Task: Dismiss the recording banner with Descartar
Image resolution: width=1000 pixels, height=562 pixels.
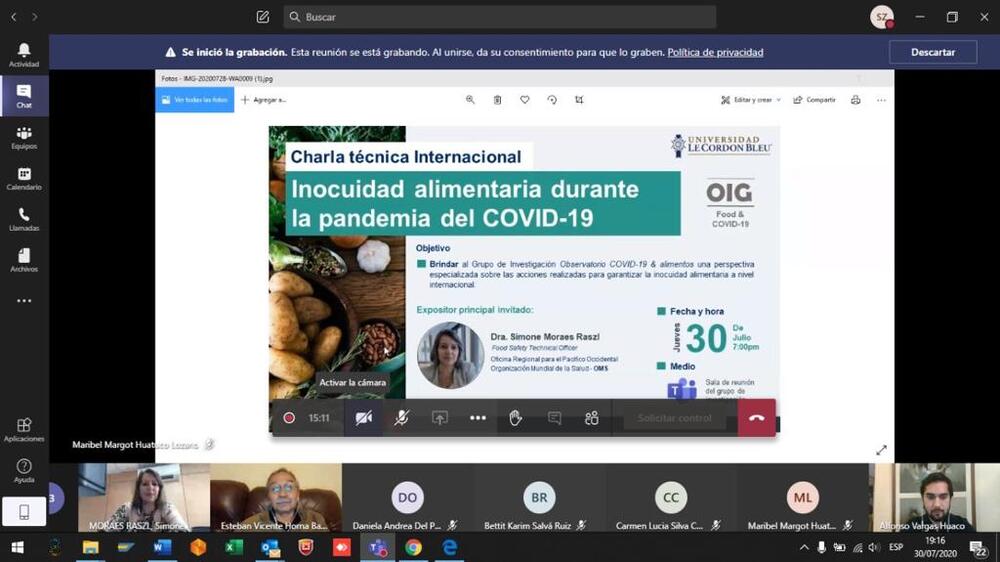Action: tap(932, 52)
